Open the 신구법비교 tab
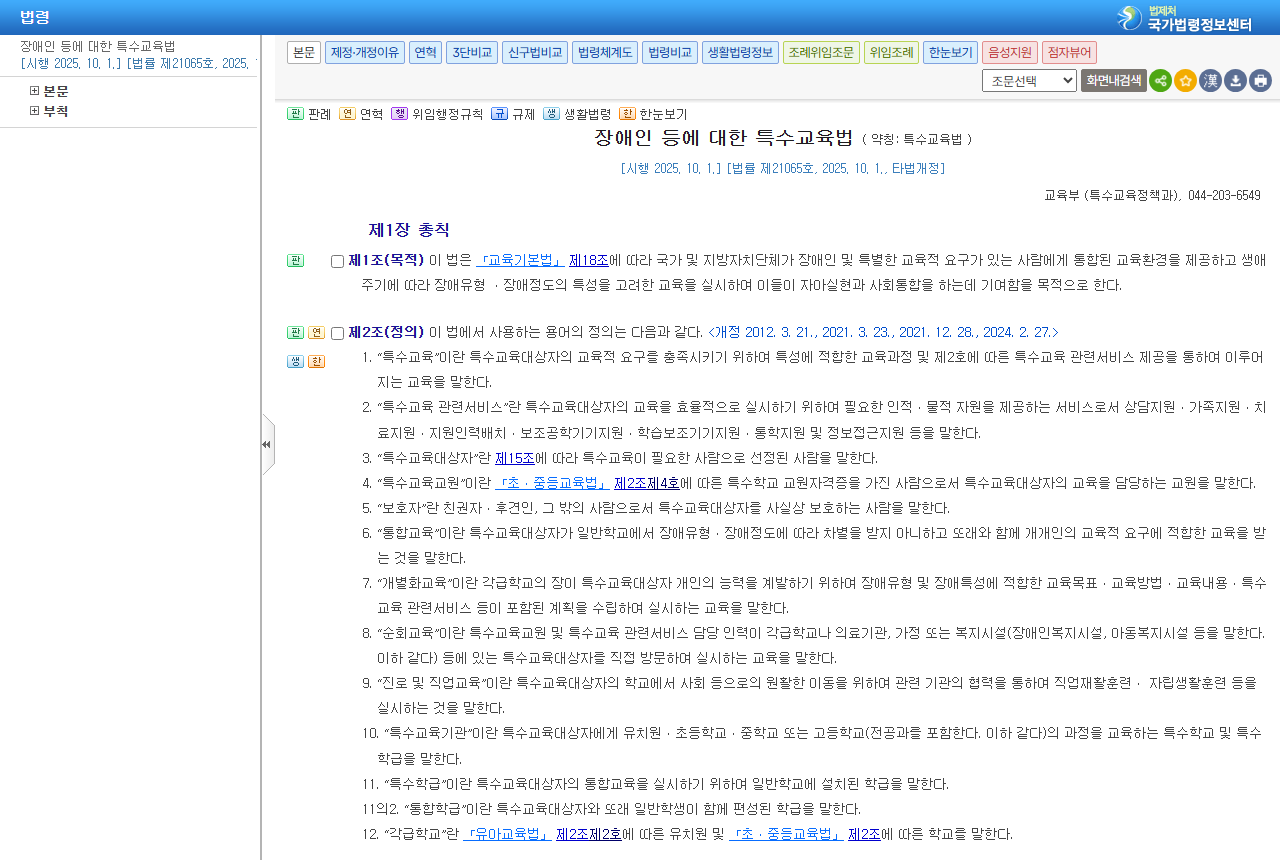Viewport: 1280px width, 860px height. [x=535, y=53]
